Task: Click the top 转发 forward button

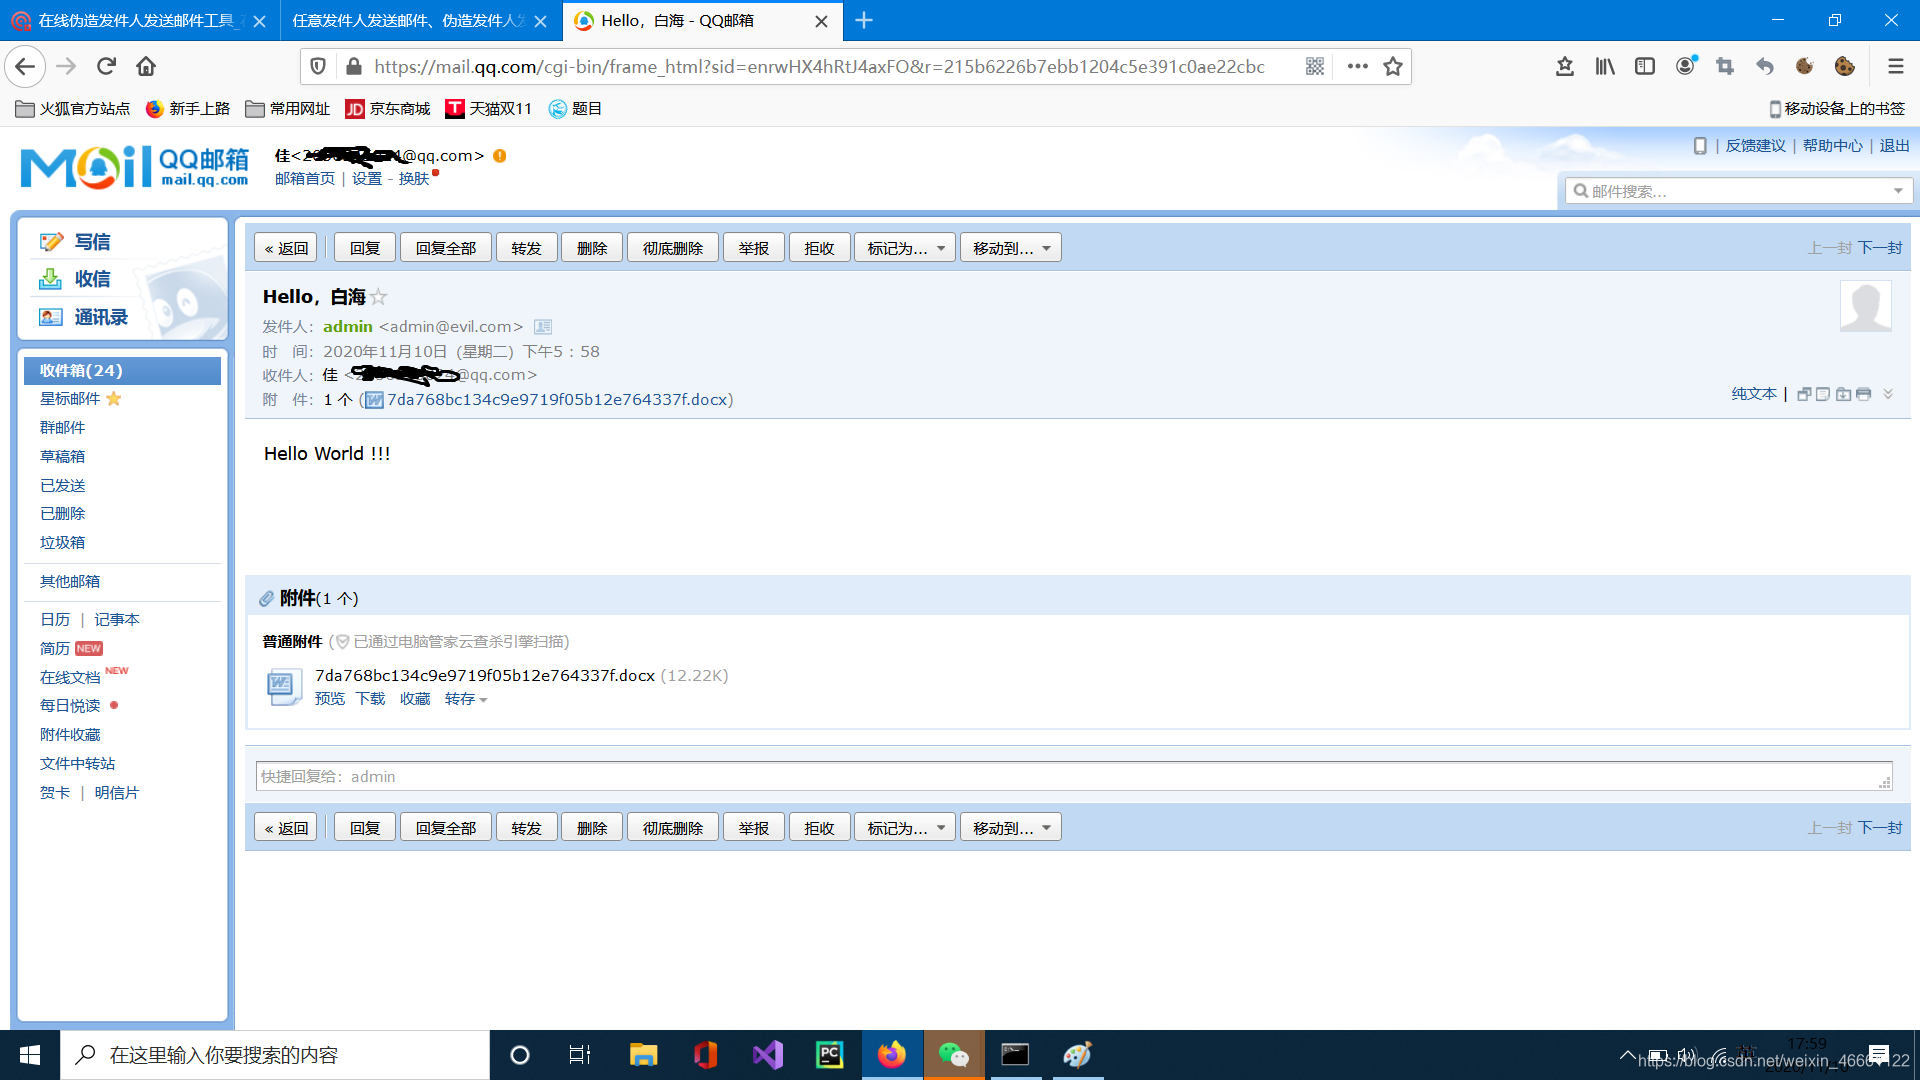Action: [526, 248]
